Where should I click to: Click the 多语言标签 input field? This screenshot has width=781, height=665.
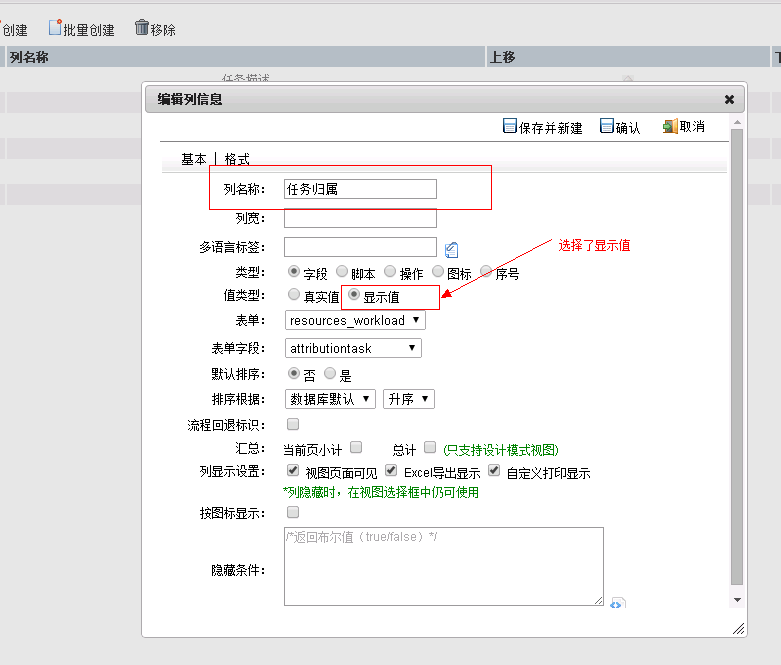pos(360,247)
